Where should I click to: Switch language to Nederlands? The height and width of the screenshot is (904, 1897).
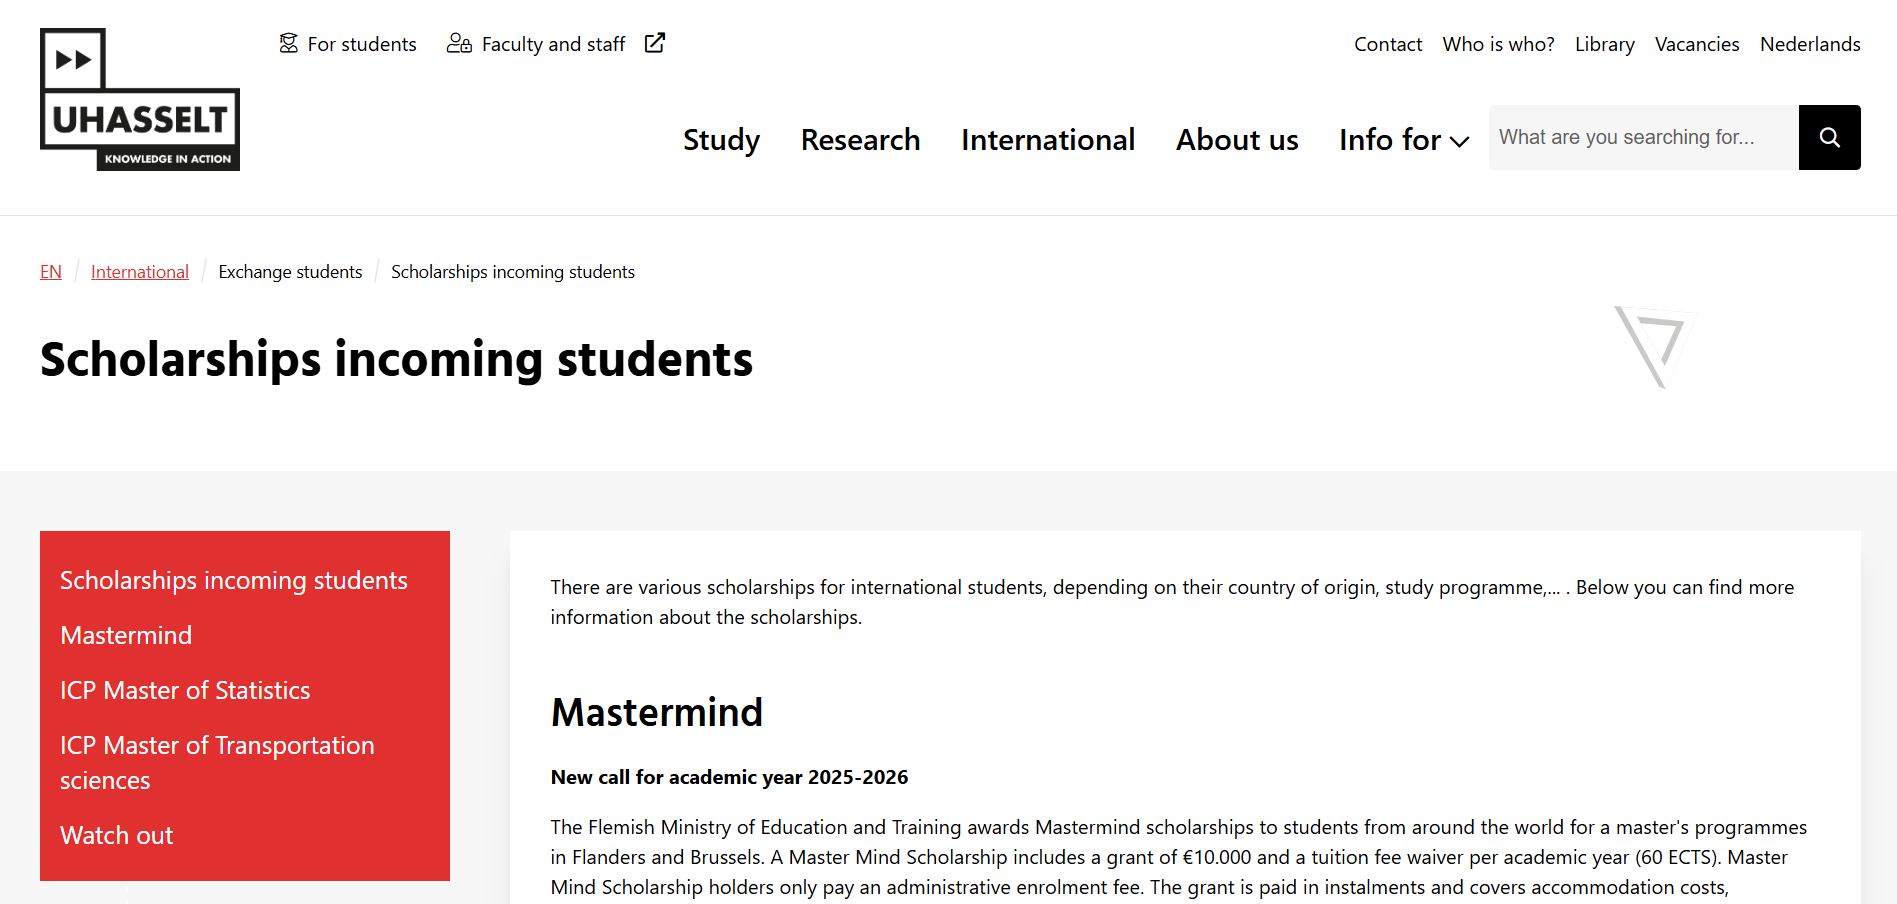(1809, 44)
